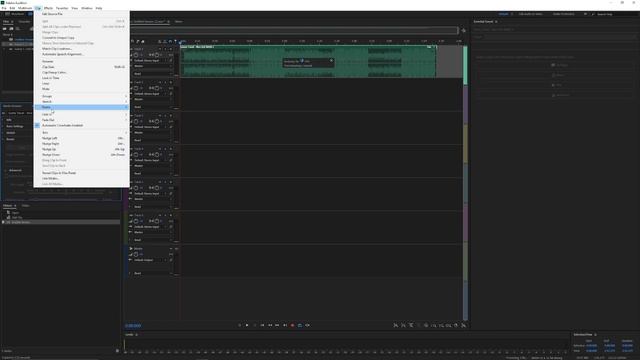Select the Essential Sound panel tab
Screen dimensions: 640x360
point(483,22)
